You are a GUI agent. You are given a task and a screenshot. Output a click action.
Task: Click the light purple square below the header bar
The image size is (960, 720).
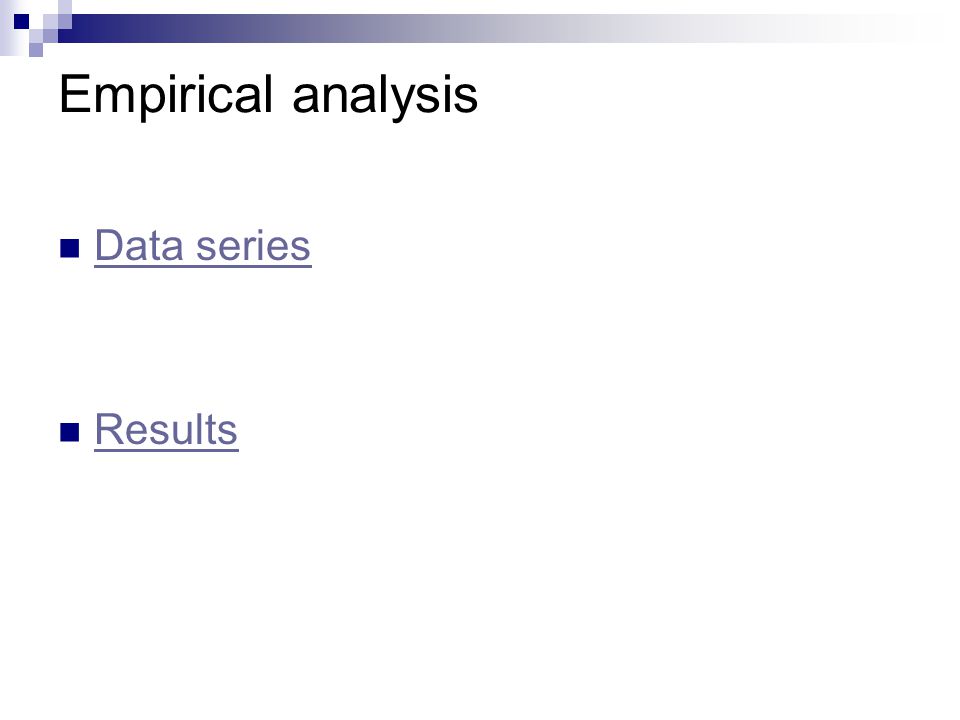click(x=36, y=50)
